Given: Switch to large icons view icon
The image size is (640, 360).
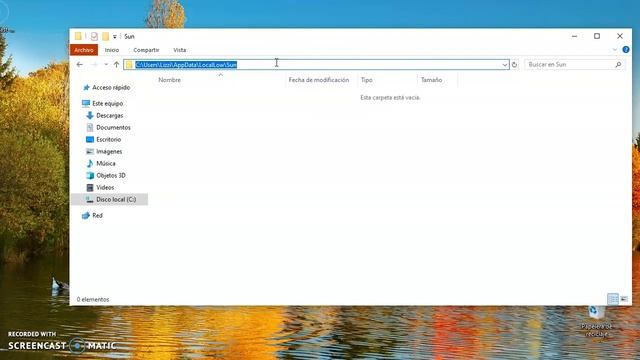Looking at the screenshot, I should (x=624, y=299).
